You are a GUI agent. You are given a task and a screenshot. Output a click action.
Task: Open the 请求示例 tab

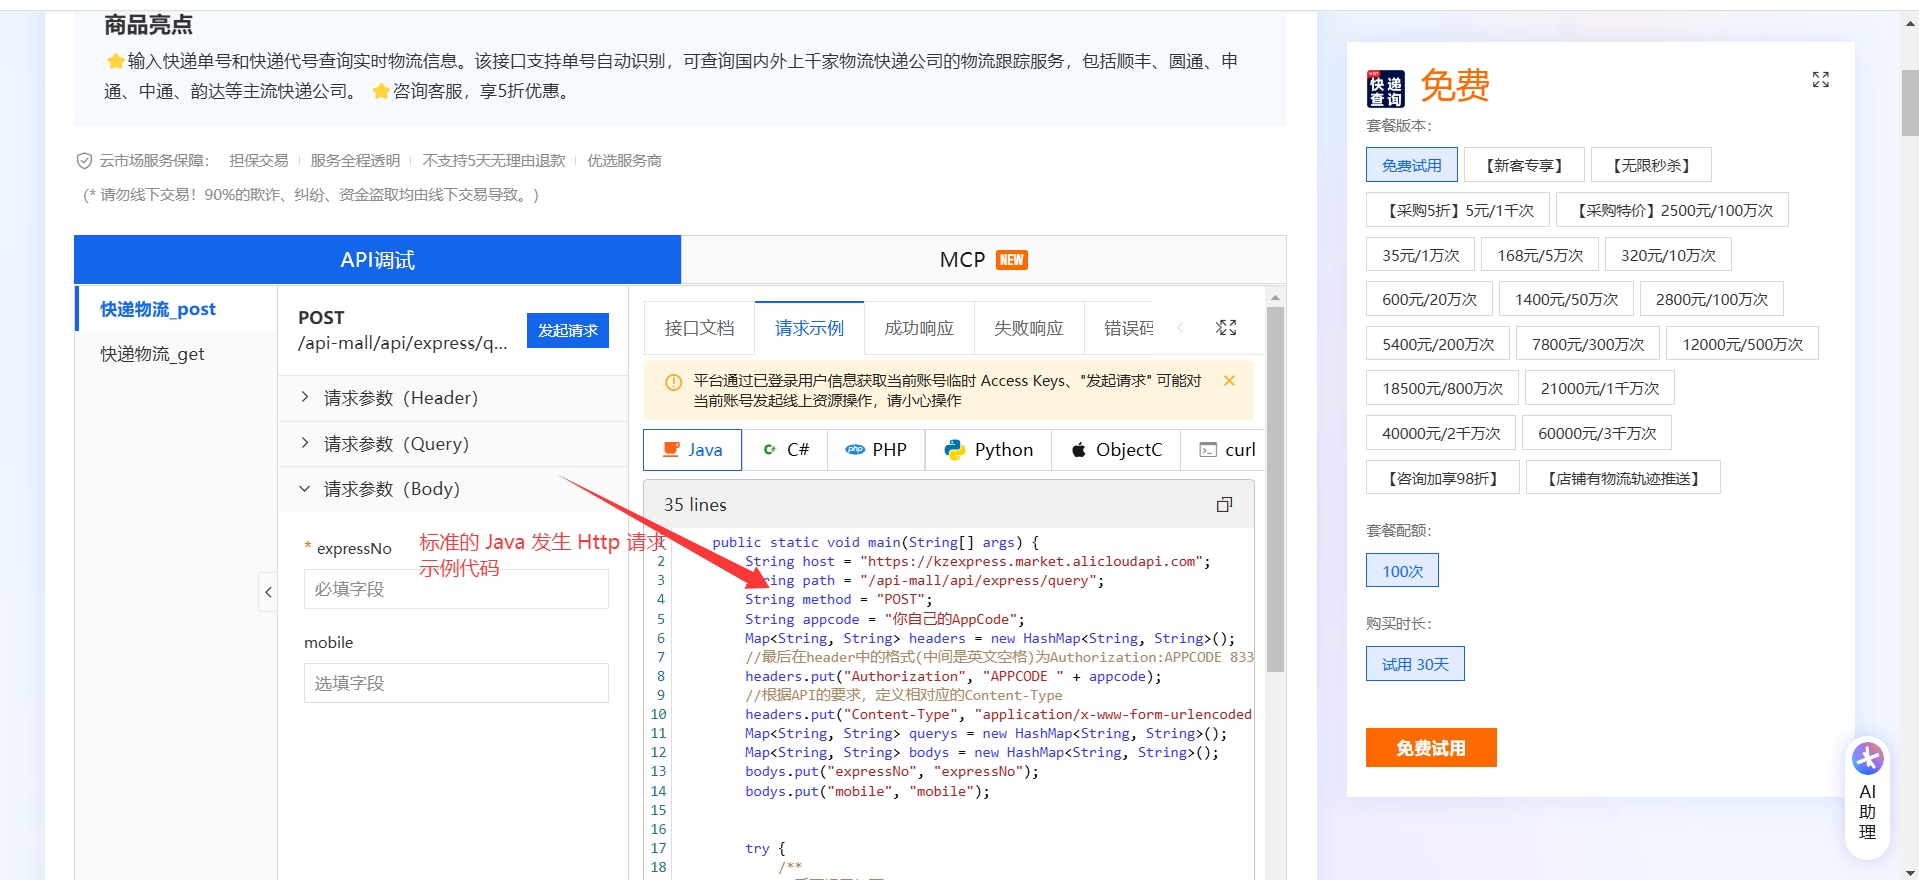809,328
